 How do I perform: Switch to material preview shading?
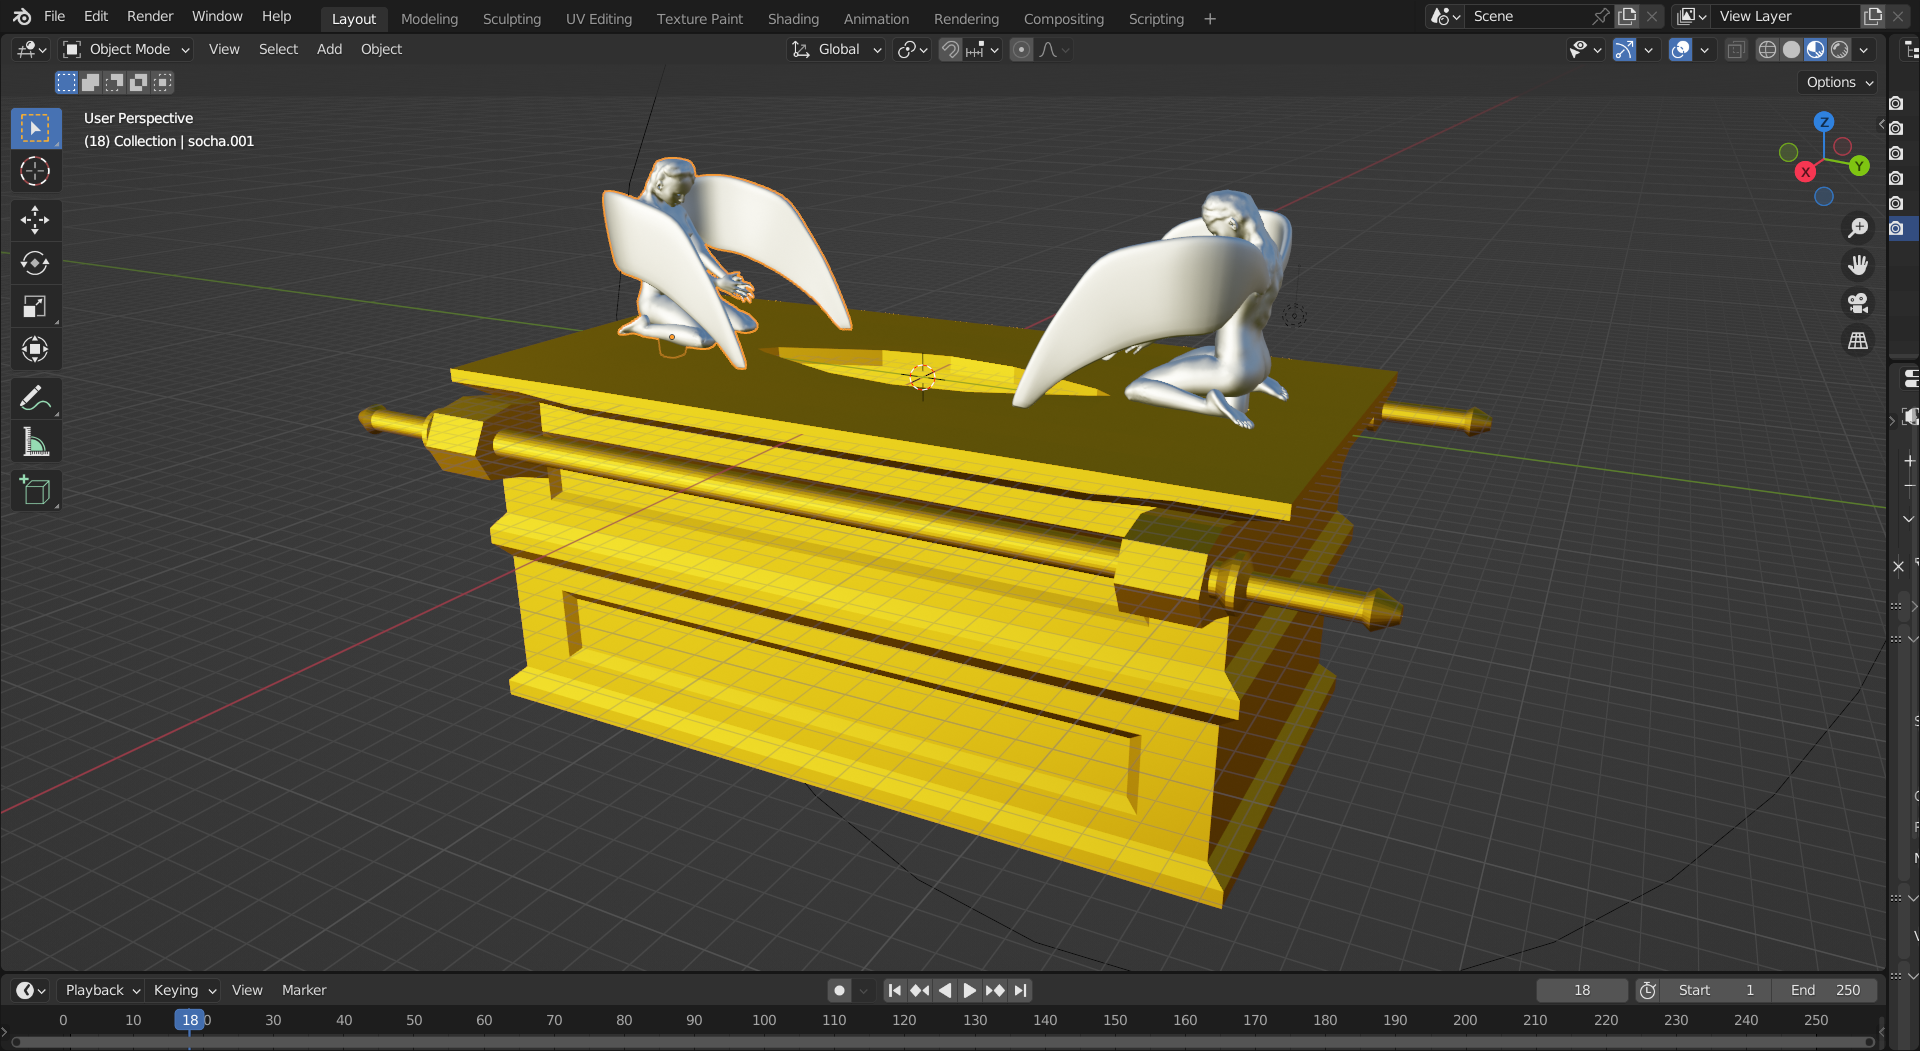1815,49
